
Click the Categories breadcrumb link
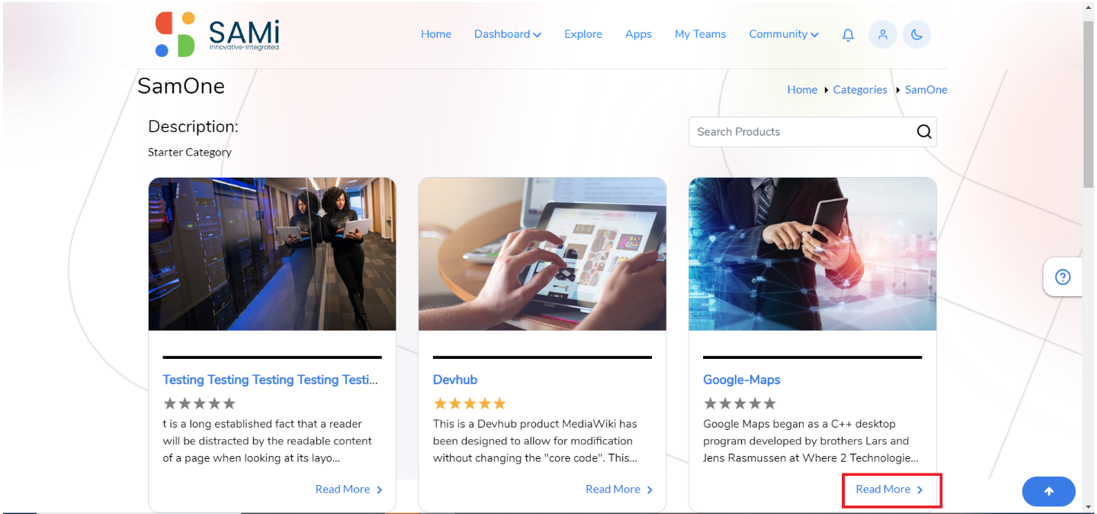click(x=860, y=90)
